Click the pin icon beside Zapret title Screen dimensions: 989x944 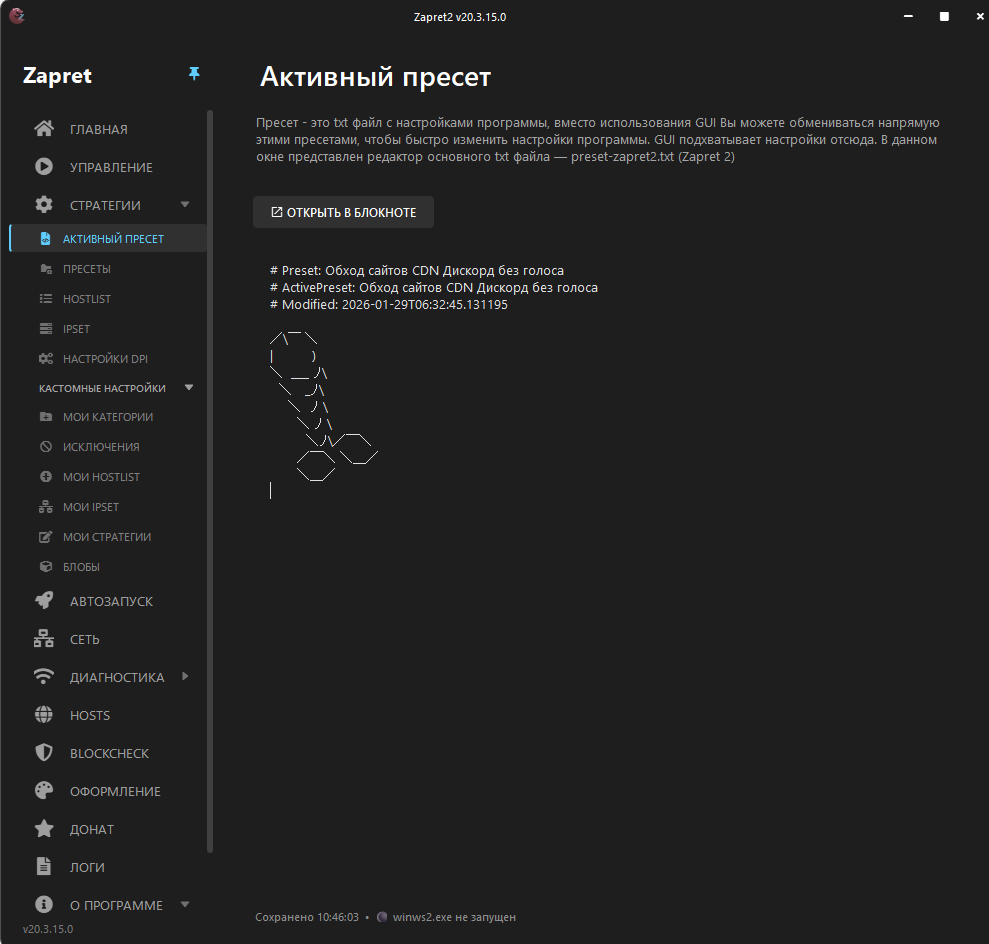coord(194,74)
